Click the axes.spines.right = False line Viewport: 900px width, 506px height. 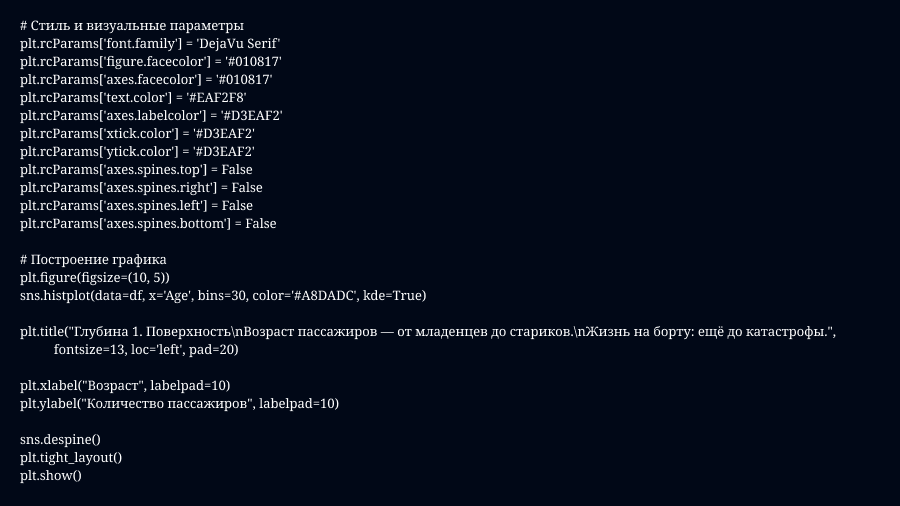tap(141, 187)
